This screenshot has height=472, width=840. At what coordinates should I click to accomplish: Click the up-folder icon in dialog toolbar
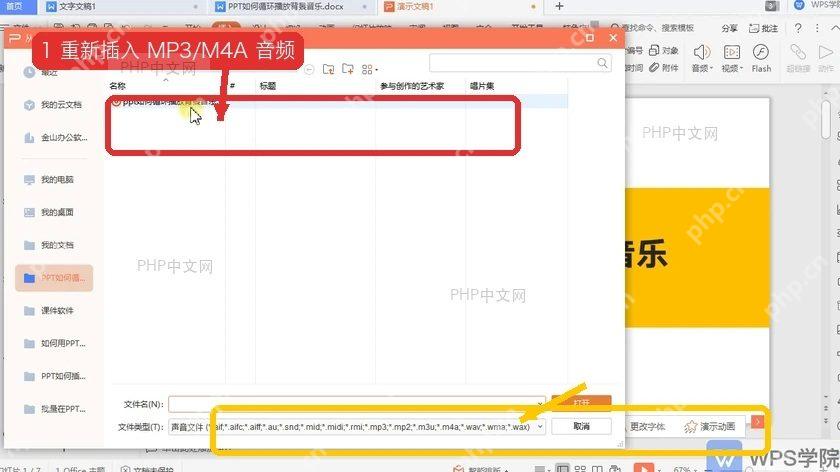tap(328, 69)
